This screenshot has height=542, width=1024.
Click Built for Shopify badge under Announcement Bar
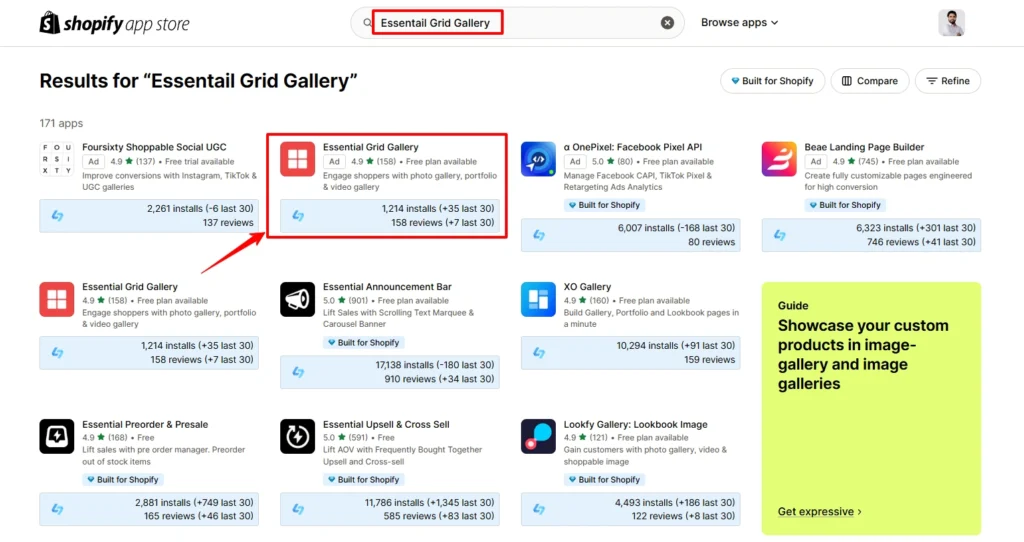(363, 343)
